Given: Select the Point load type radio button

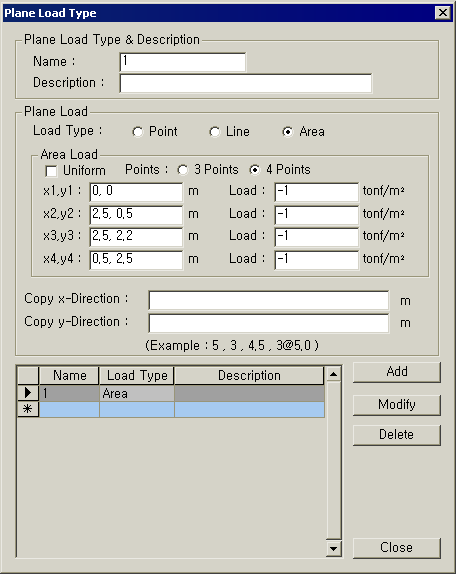Looking at the screenshot, I should (138, 132).
